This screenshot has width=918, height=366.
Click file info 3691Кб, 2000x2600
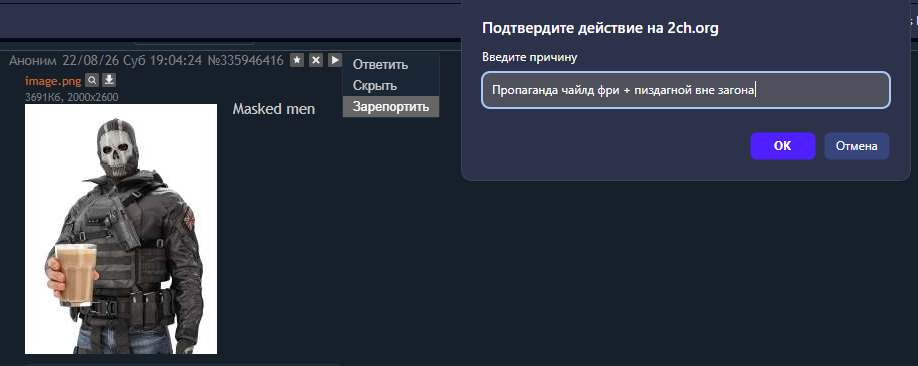(71, 97)
